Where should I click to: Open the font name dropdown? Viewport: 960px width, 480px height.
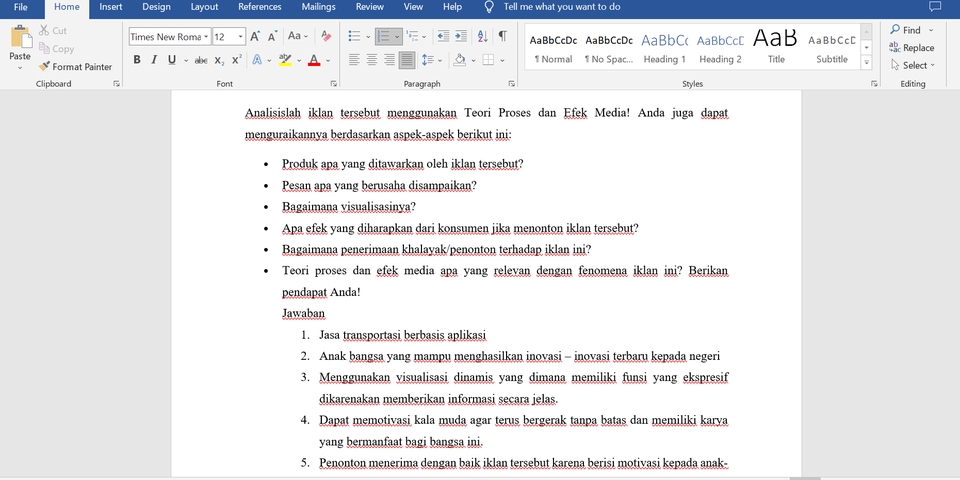[206, 37]
